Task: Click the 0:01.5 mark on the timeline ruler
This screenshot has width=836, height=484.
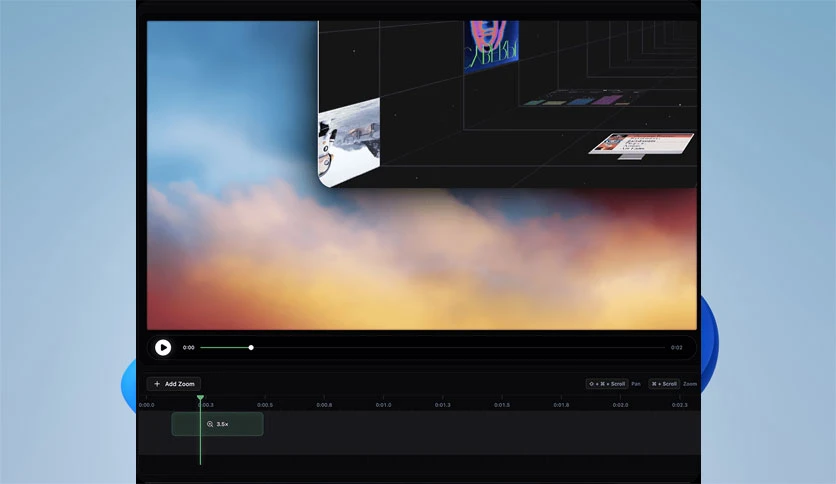Action: 502,405
